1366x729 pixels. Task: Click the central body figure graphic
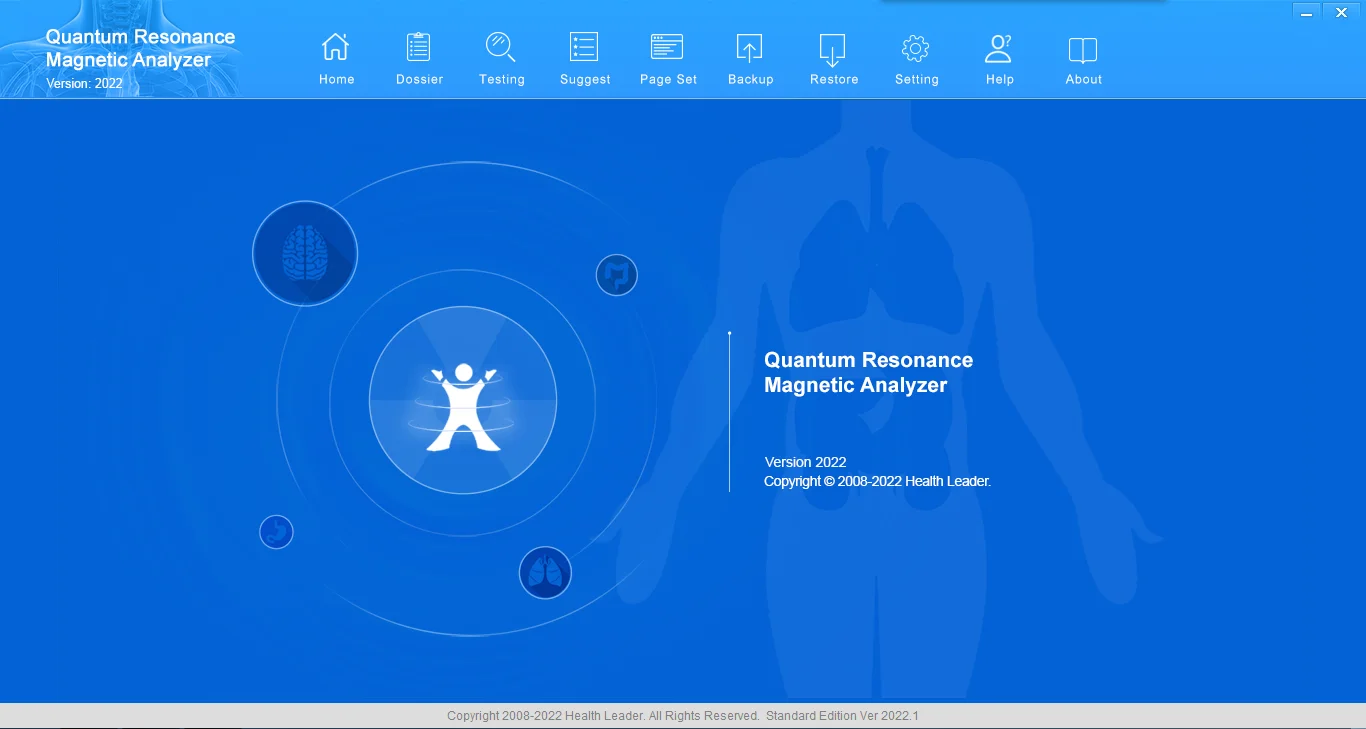click(463, 400)
